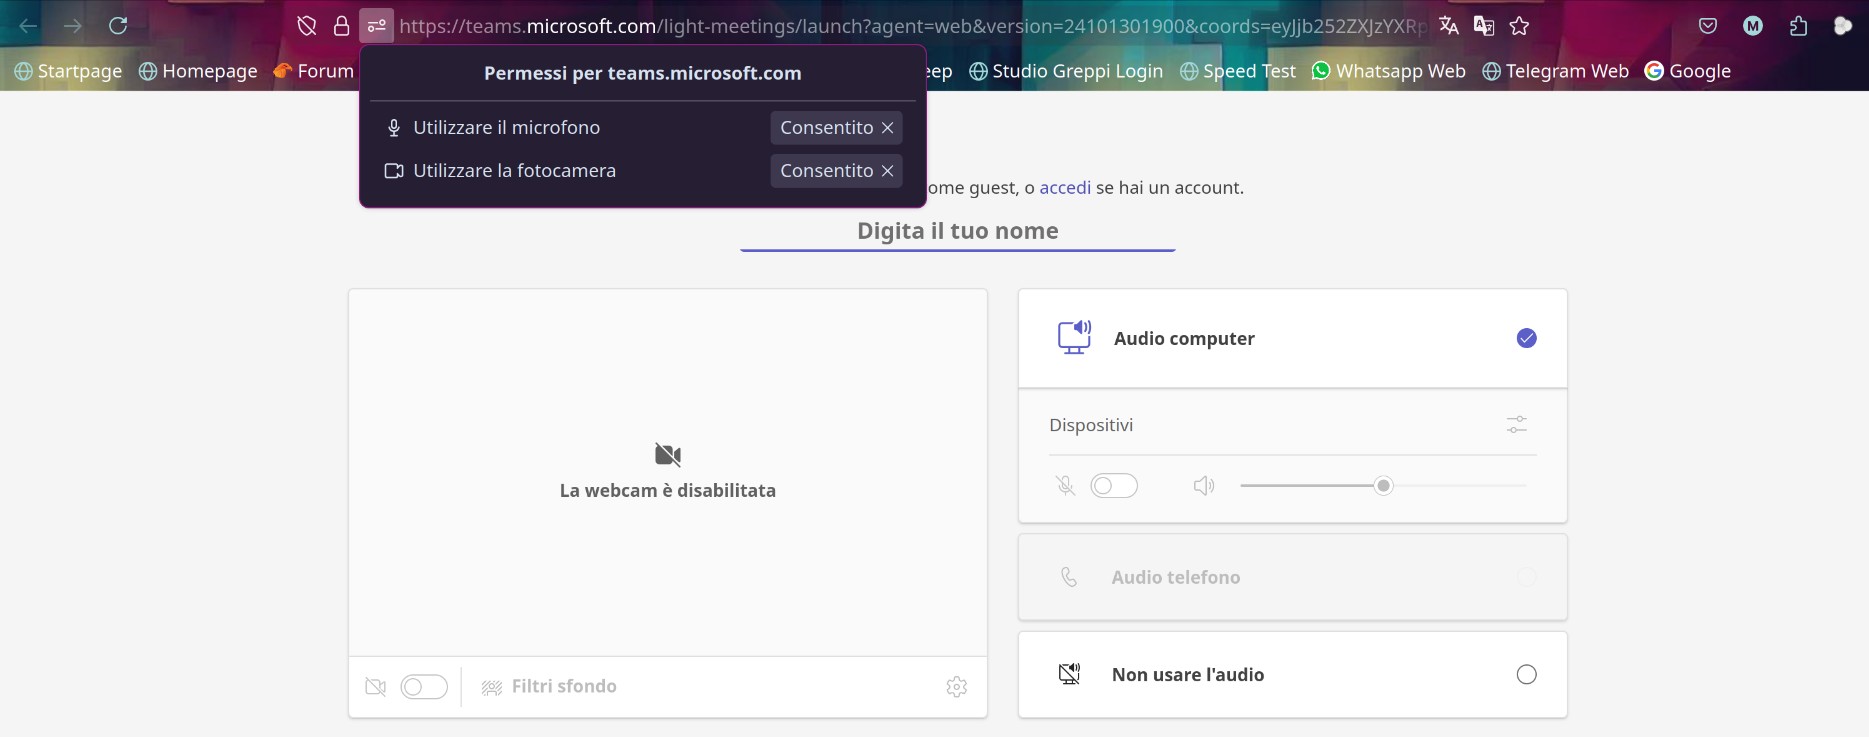Click the second translation extension icon
Screen dimensions: 1869x737
click(1484, 26)
